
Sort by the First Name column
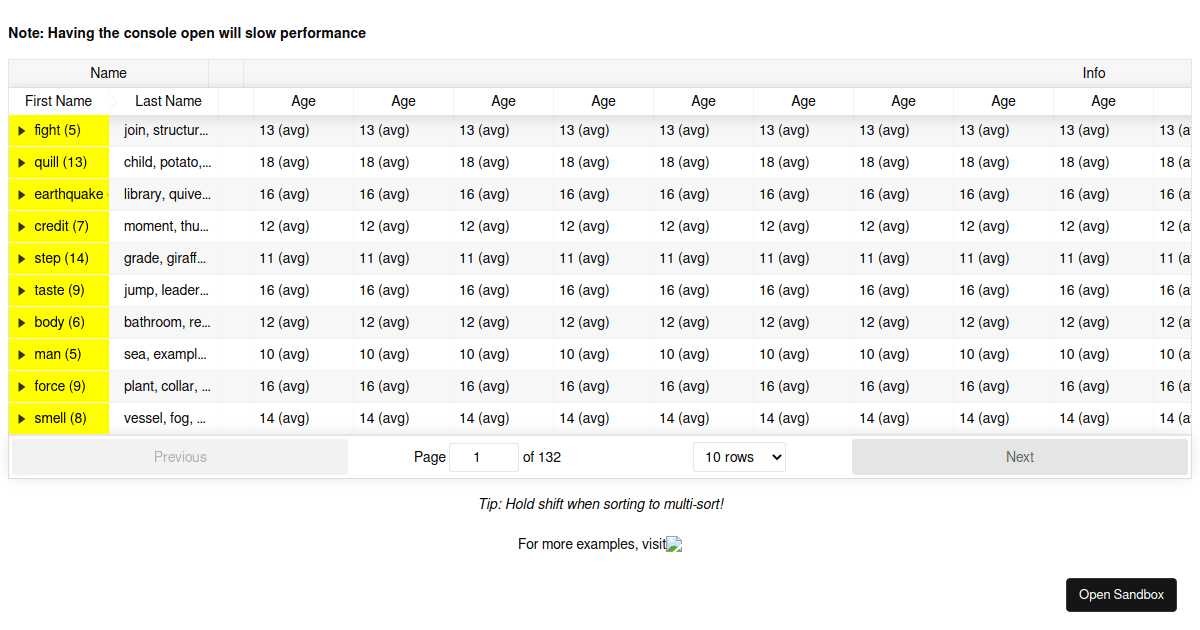(x=58, y=101)
